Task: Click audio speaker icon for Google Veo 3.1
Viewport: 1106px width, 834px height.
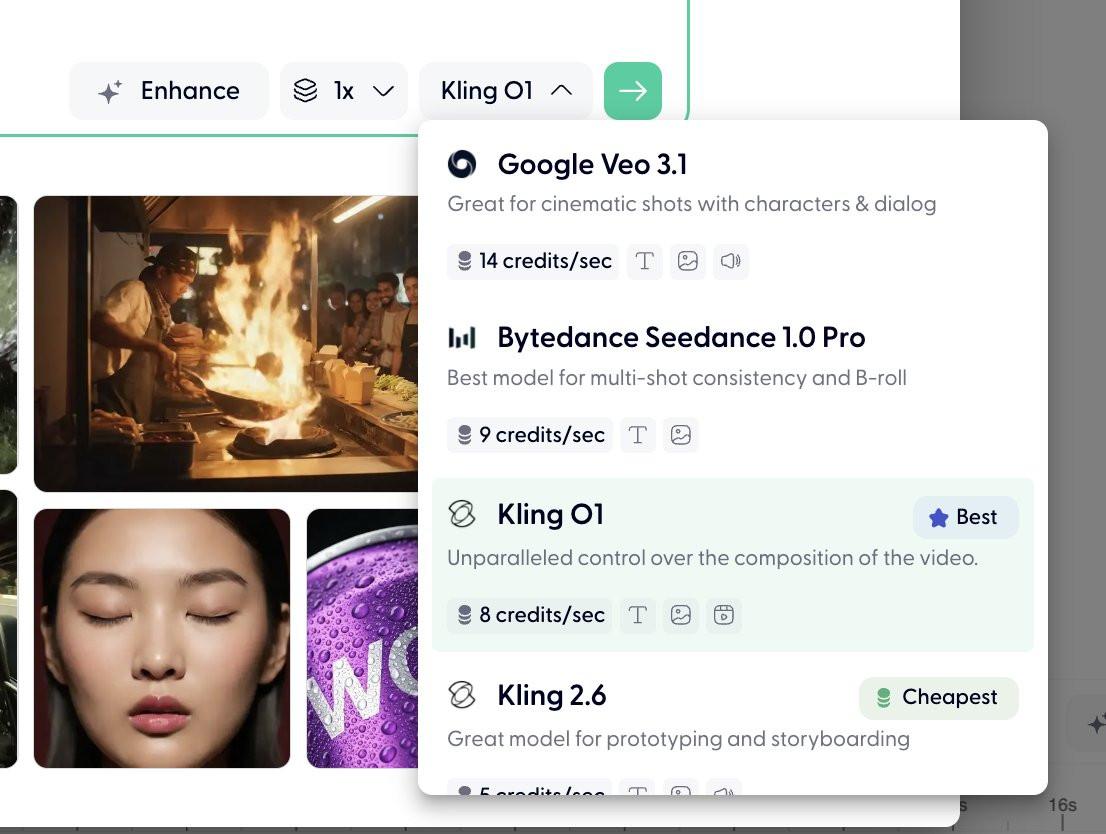Action: [x=731, y=261]
